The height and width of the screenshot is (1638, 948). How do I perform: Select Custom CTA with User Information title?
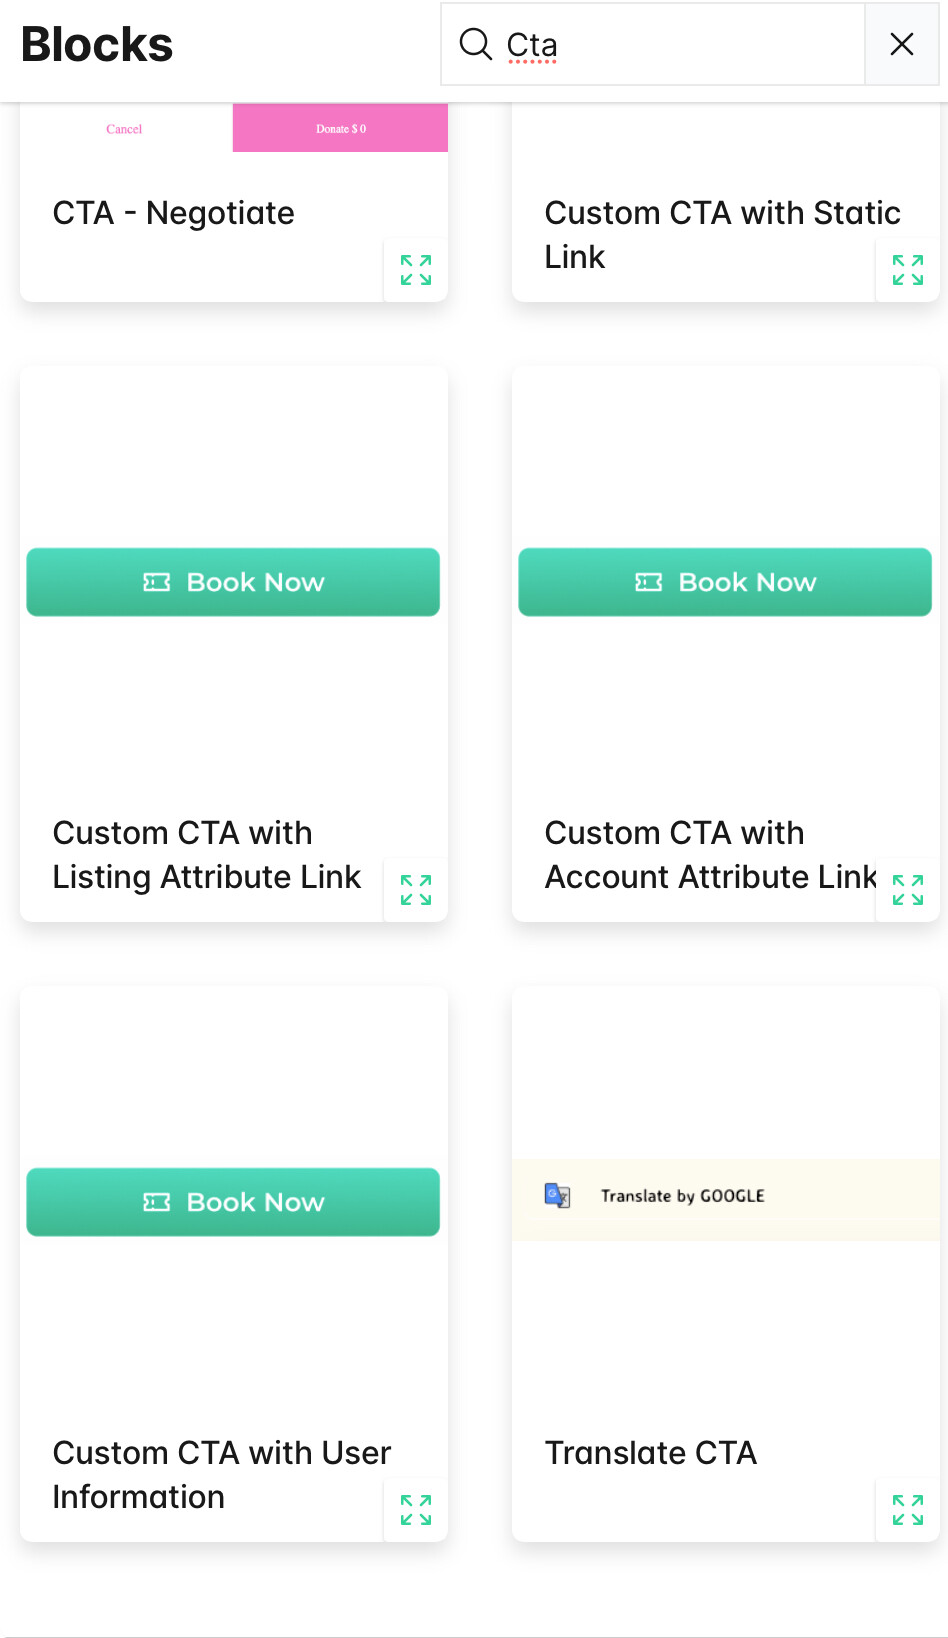221,1474
